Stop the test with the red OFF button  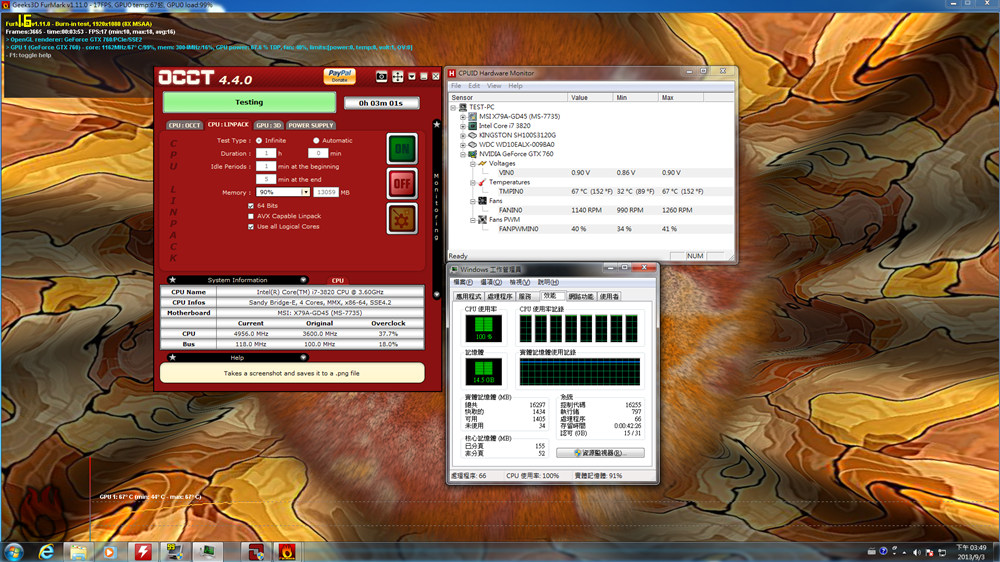coord(402,184)
